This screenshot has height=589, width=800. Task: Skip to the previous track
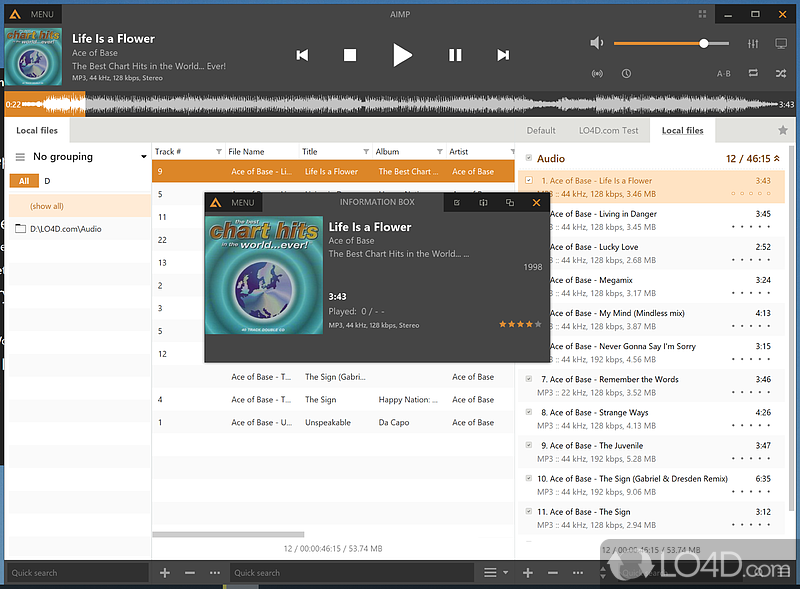(302, 55)
